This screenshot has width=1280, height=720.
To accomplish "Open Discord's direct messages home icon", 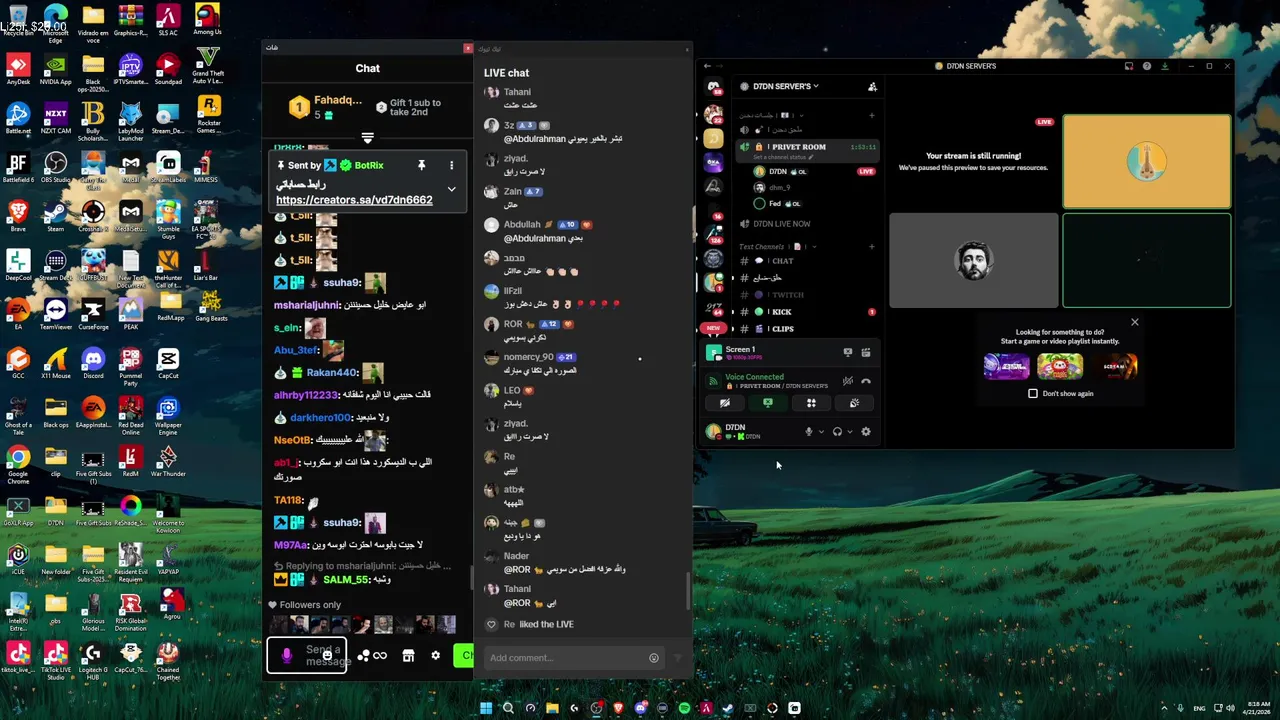I will click(713, 88).
